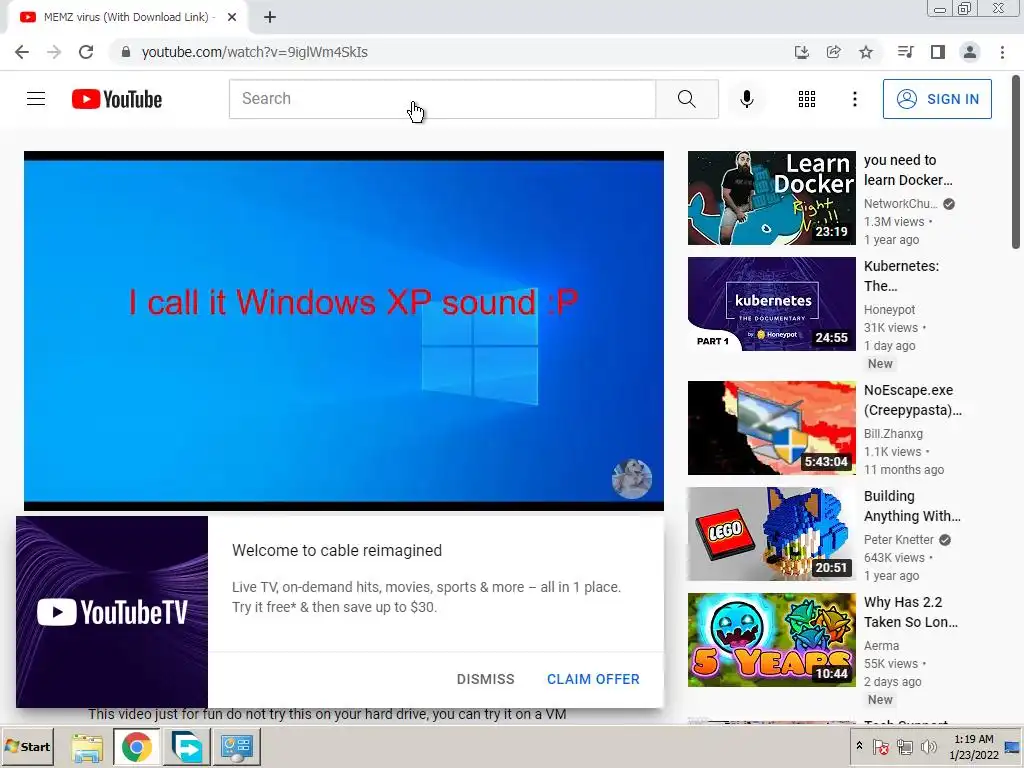1024x768 pixels.
Task: Focus the YouTube search field
Action: pyautogui.click(x=442, y=99)
